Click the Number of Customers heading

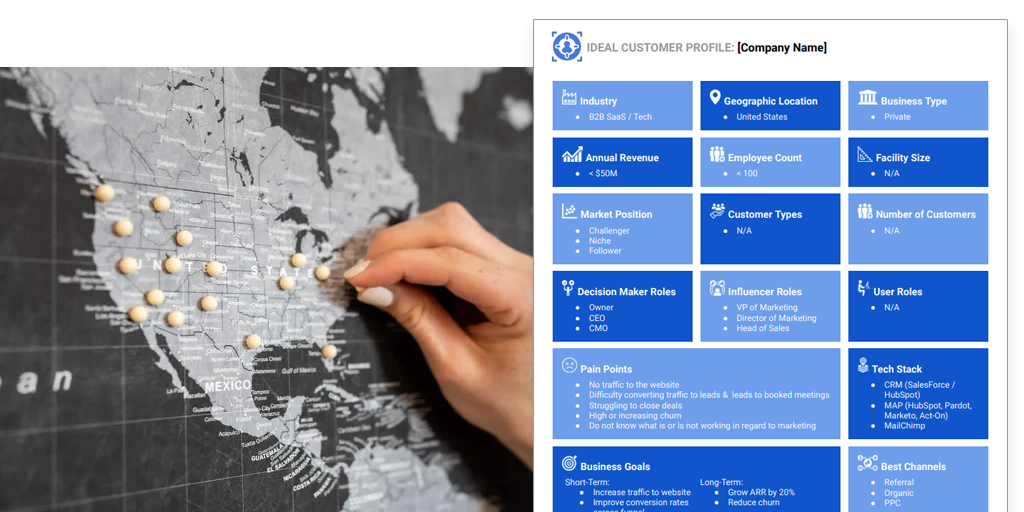[x=925, y=214]
